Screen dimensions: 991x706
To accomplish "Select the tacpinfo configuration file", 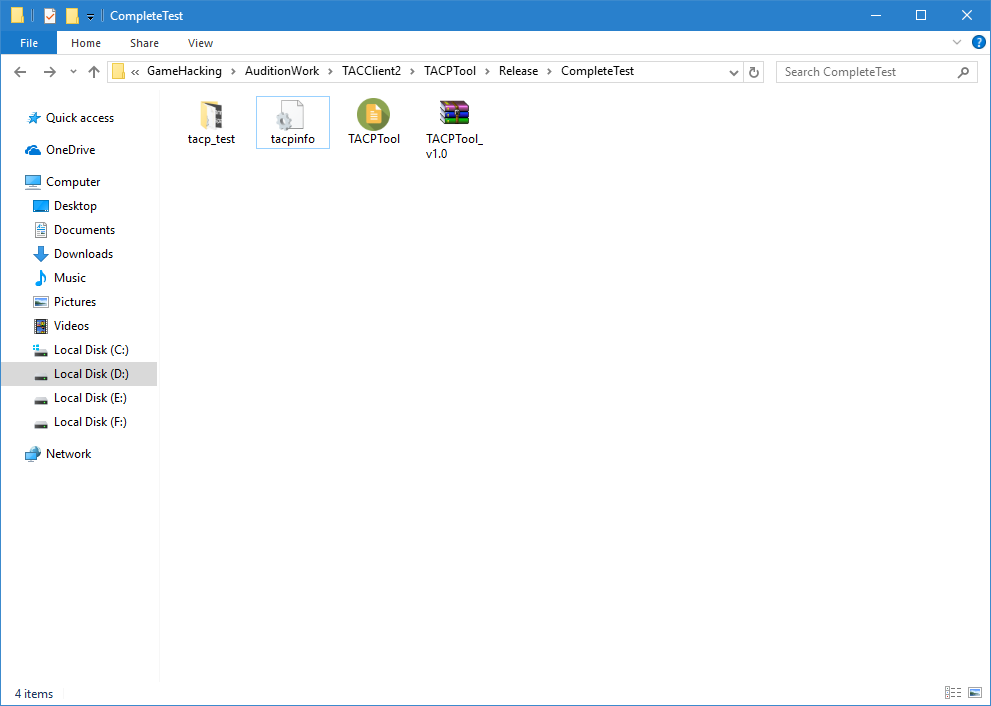I will tap(292, 122).
